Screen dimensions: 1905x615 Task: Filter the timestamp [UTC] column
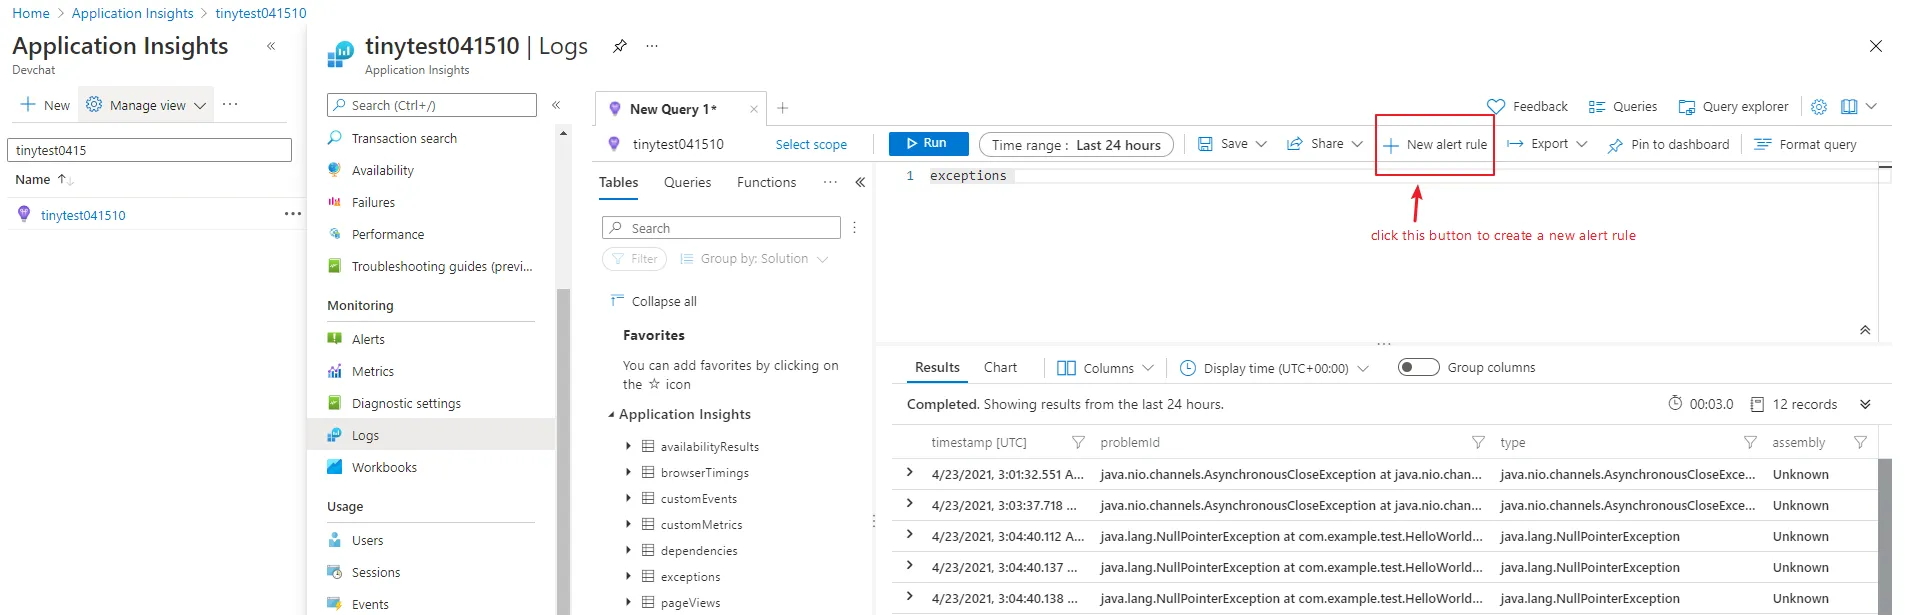1078,442
